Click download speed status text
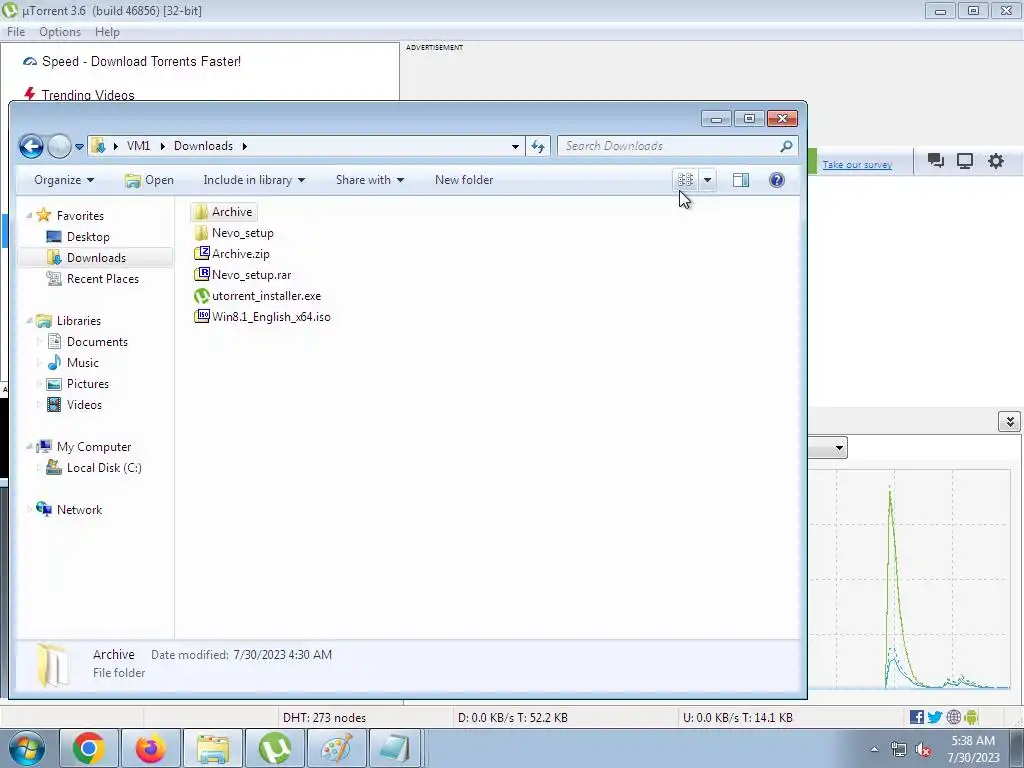This screenshot has height=768, width=1024. 513,718
